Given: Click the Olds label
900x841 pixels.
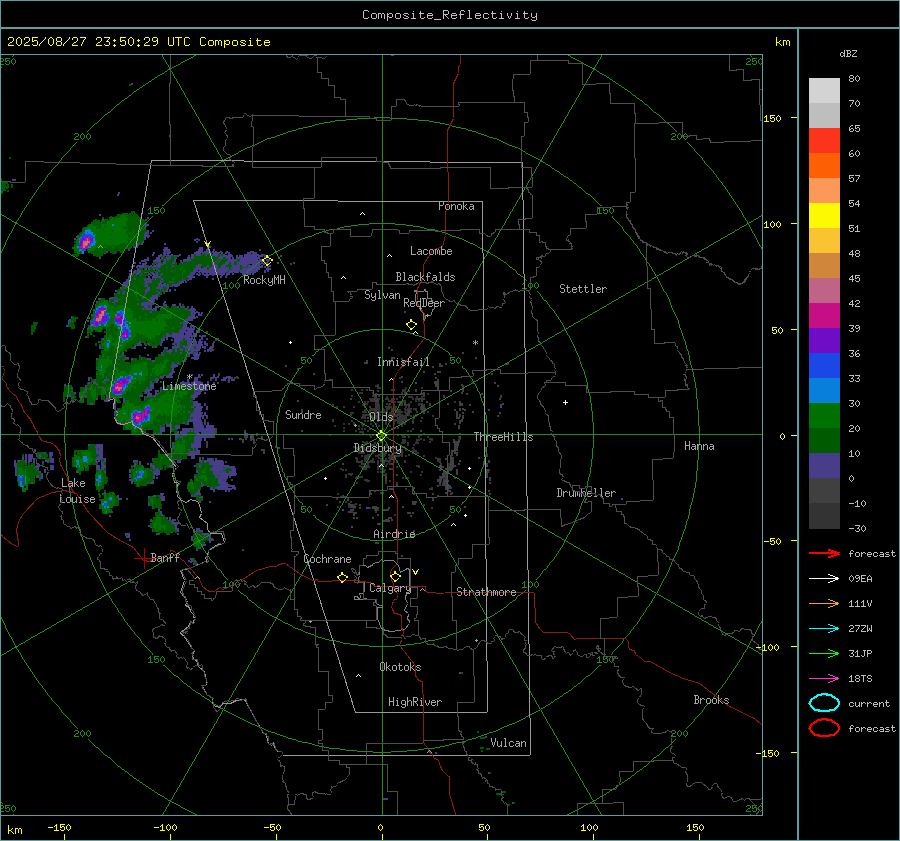Looking at the screenshot, I should (x=381, y=417).
